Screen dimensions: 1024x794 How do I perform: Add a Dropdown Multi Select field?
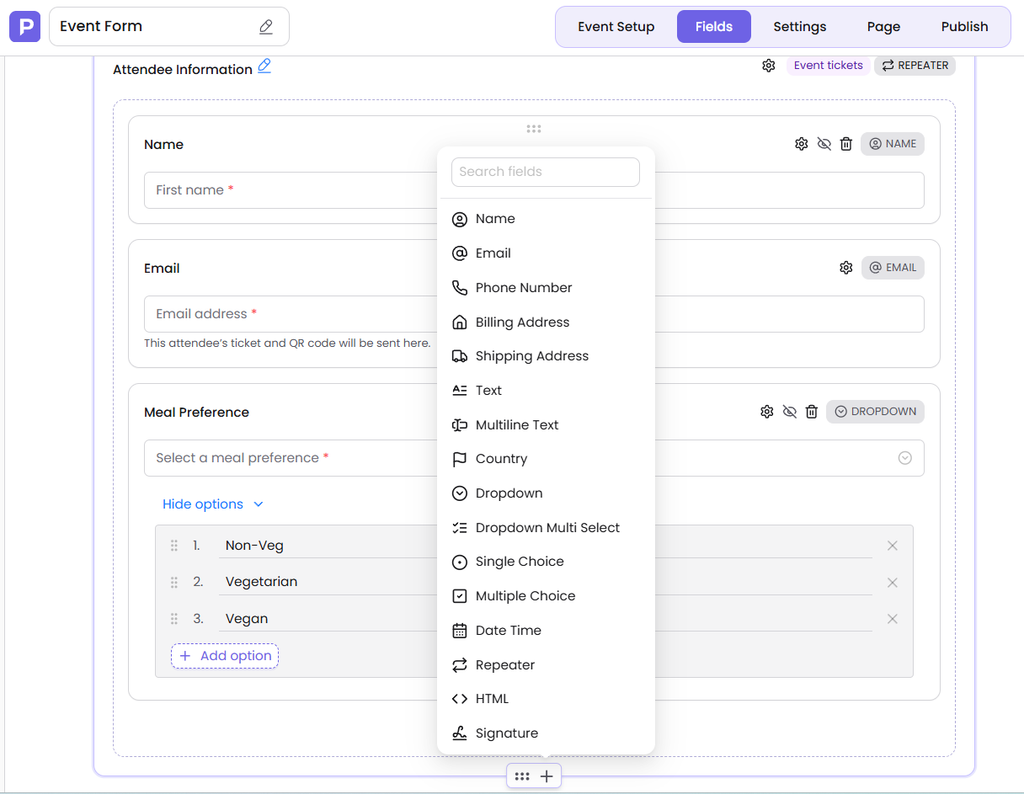[546, 528]
